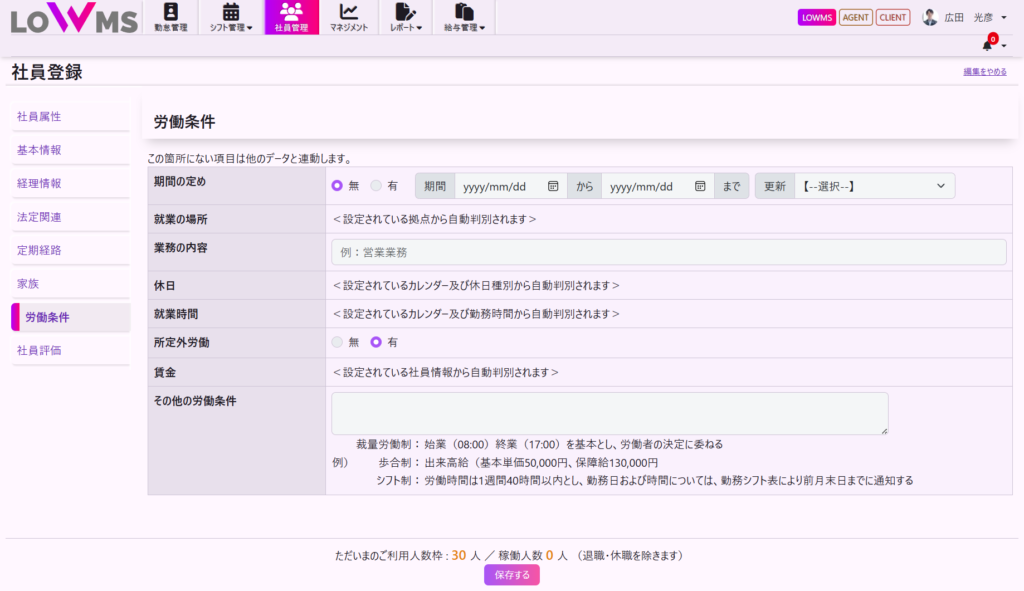Open the 社員属性 sidebar tab
Screen dimensions: 1024x591
[71, 117]
